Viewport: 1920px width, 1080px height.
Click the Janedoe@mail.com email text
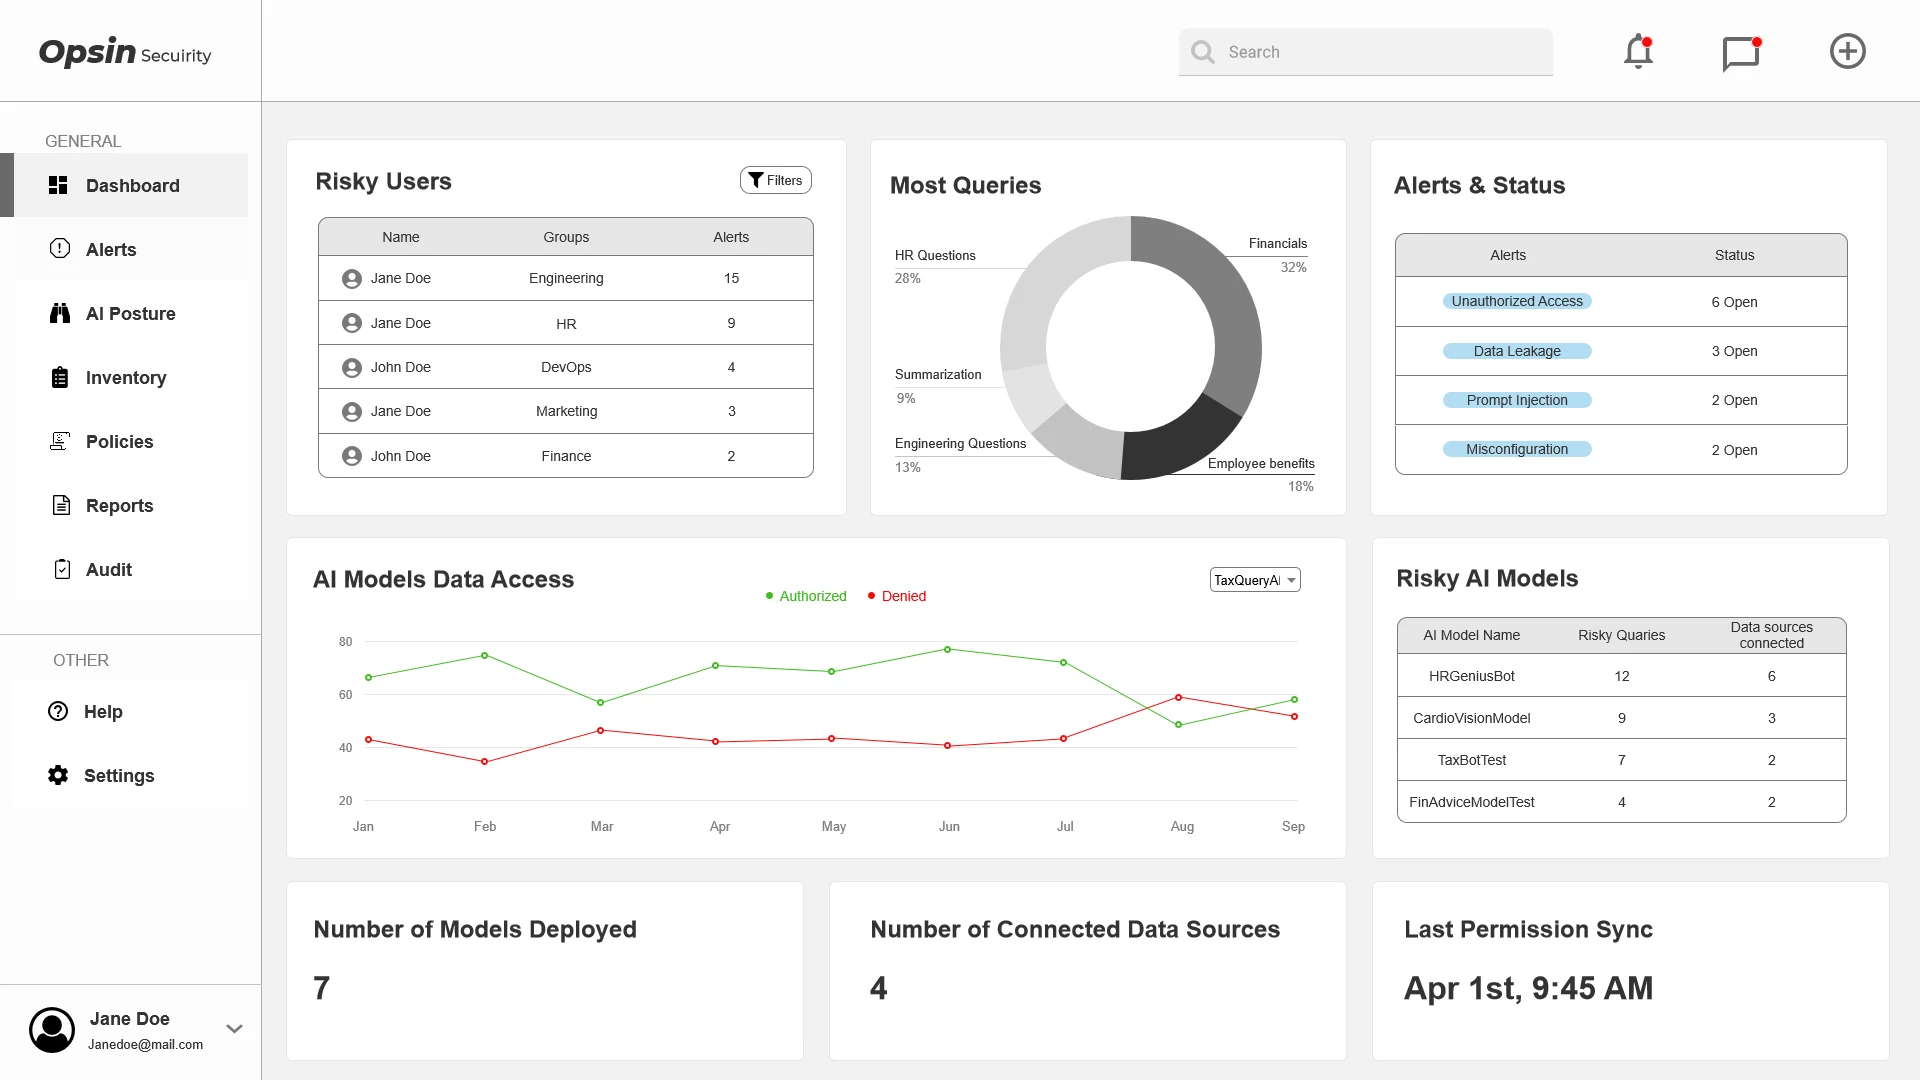(x=145, y=1044)
